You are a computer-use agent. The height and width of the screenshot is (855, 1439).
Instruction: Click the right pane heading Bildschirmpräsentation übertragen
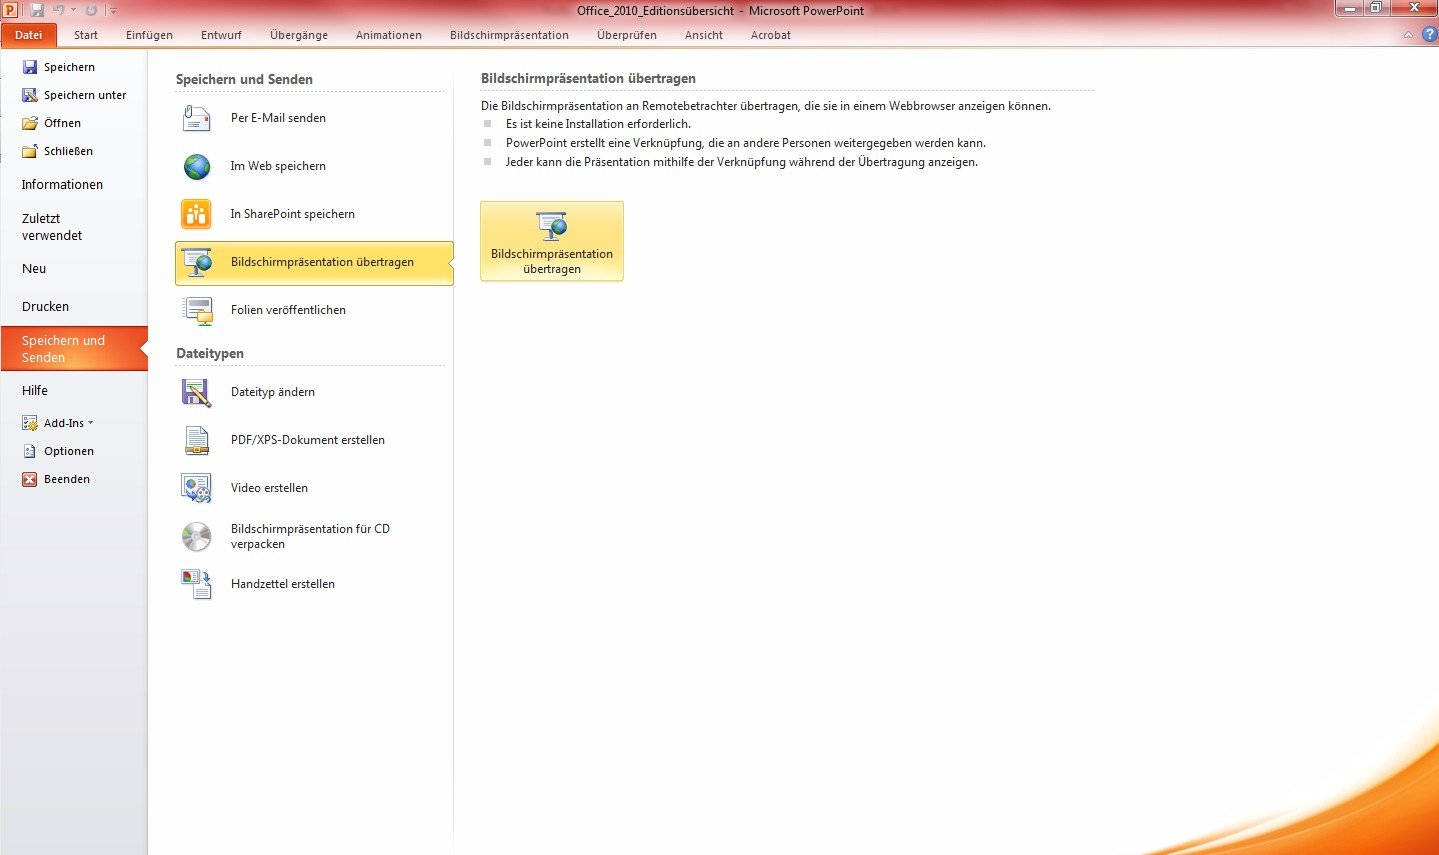click(588, 78)
